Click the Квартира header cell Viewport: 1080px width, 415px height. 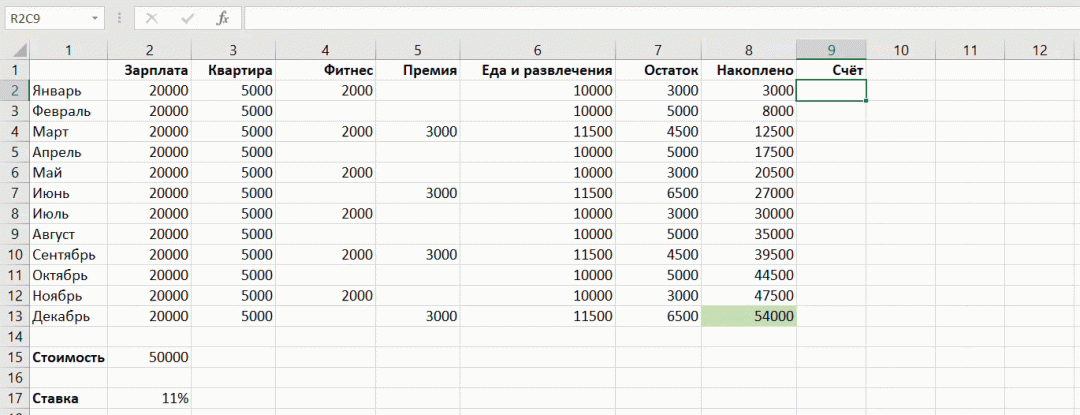[233, 70]
